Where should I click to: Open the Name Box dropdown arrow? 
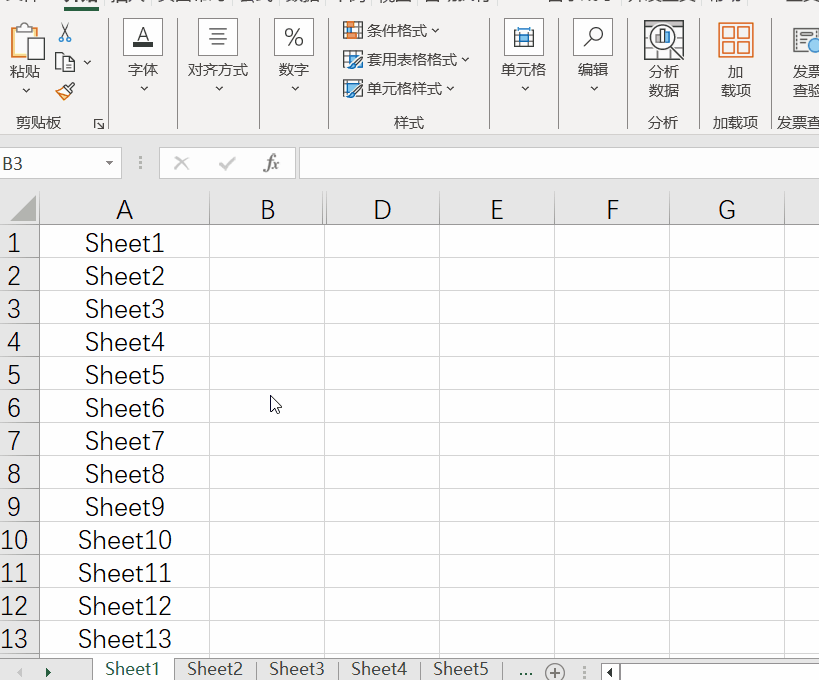pos(109,163)
